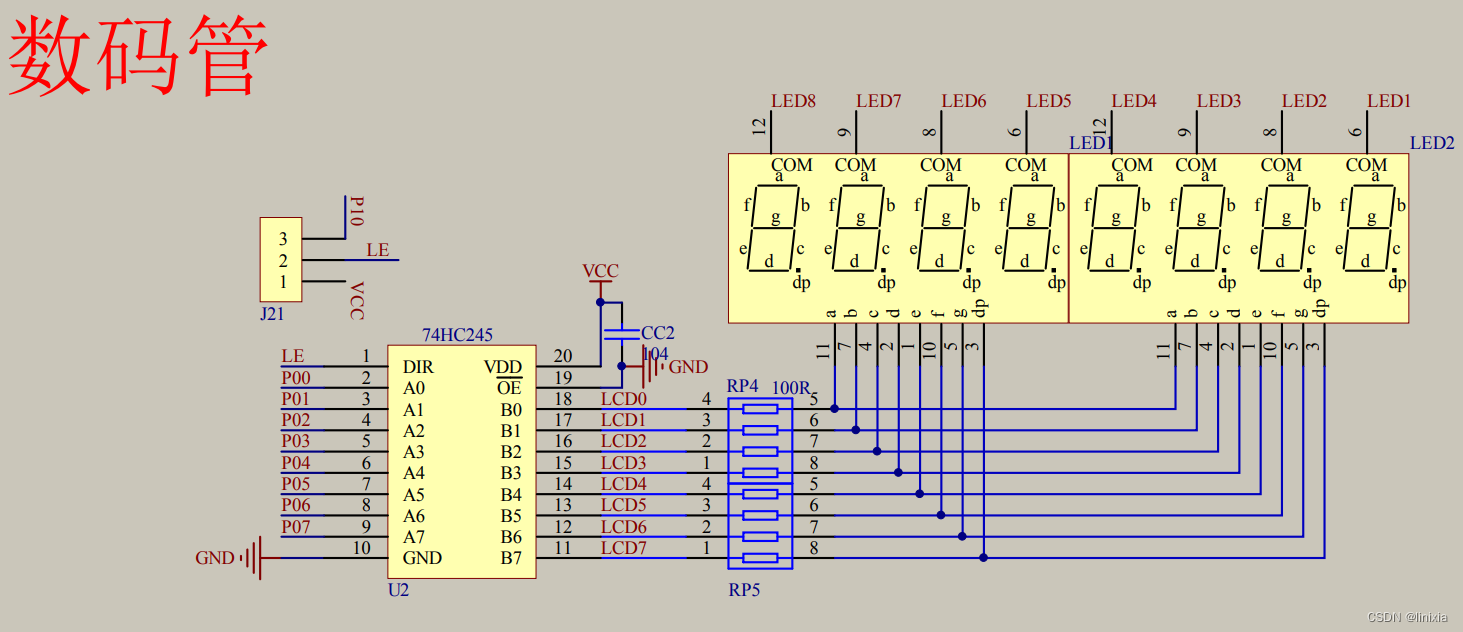Click pin number 20 of U2

[x=563, y=356]
